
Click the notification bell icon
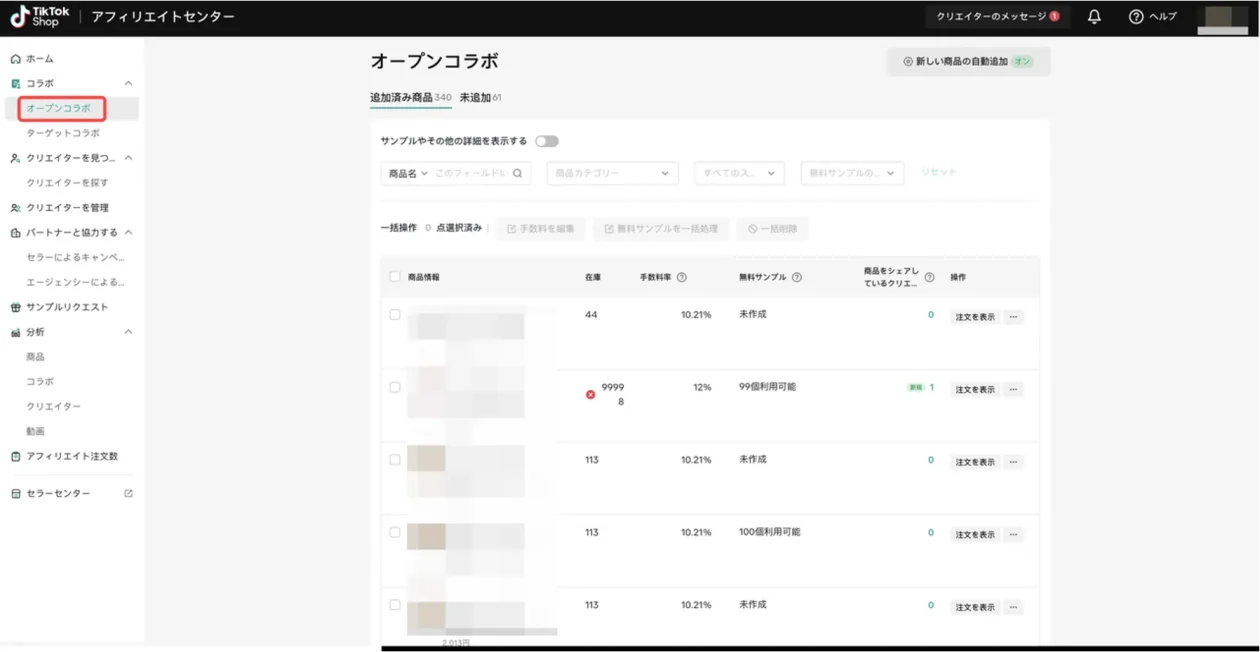[1094, 17]
